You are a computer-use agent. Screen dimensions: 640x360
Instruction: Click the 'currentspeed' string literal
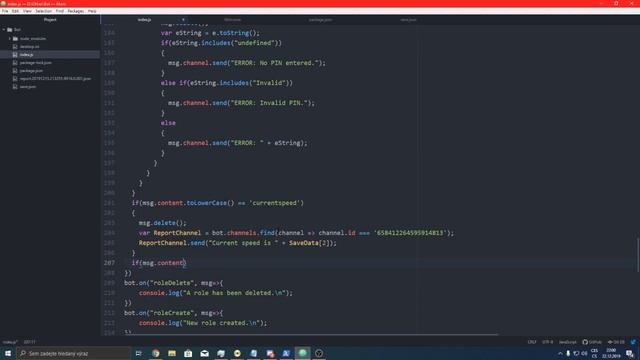[276, 203]
